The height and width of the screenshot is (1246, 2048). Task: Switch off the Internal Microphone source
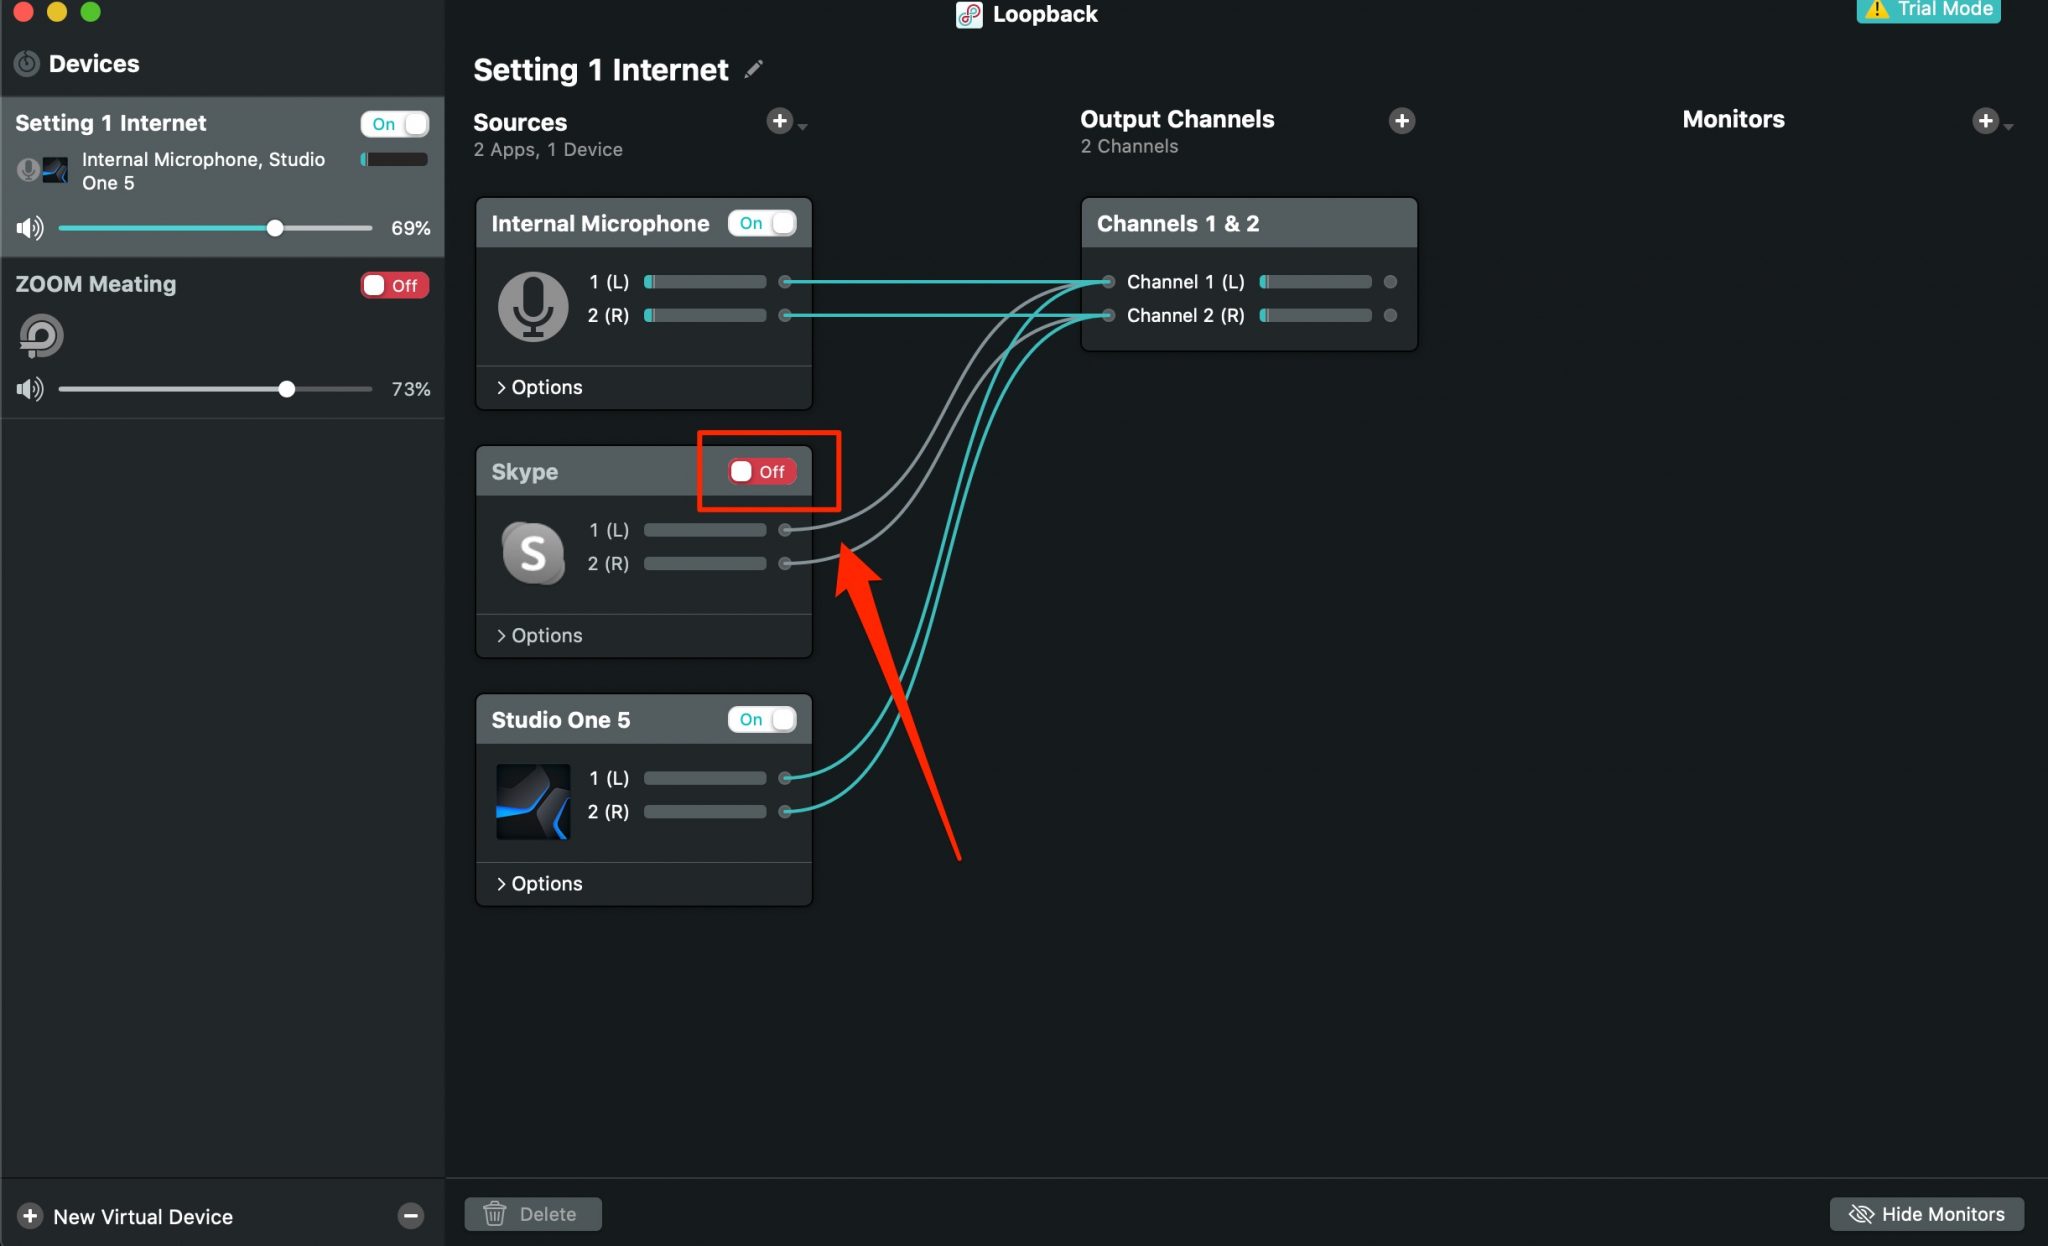click(x=763, y=223)
